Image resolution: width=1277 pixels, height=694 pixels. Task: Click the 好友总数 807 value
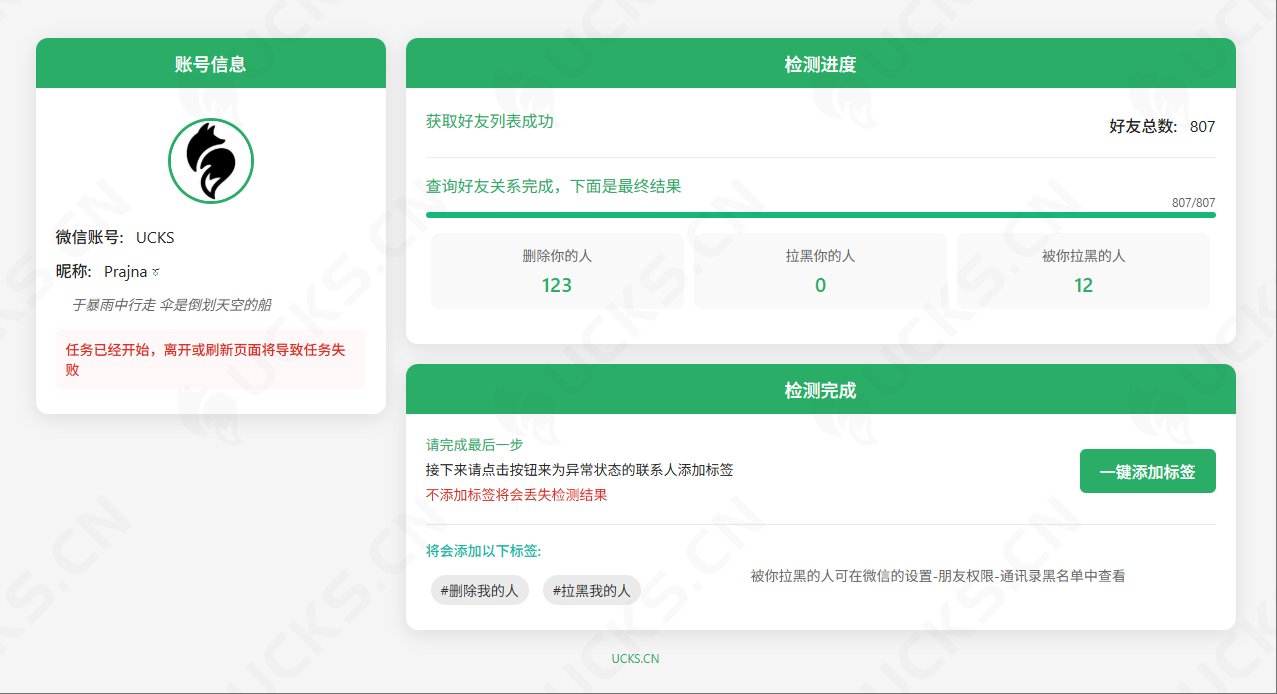click(x=1202, y=126)
